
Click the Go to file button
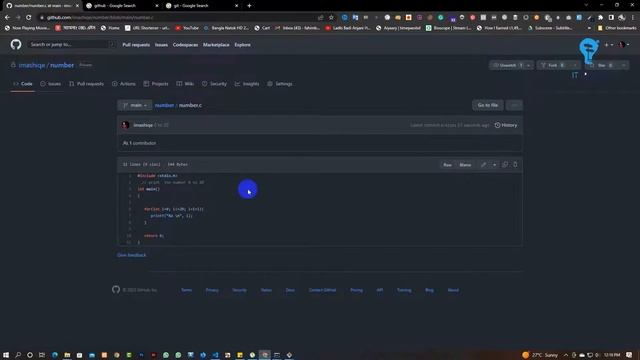point(488,105)
